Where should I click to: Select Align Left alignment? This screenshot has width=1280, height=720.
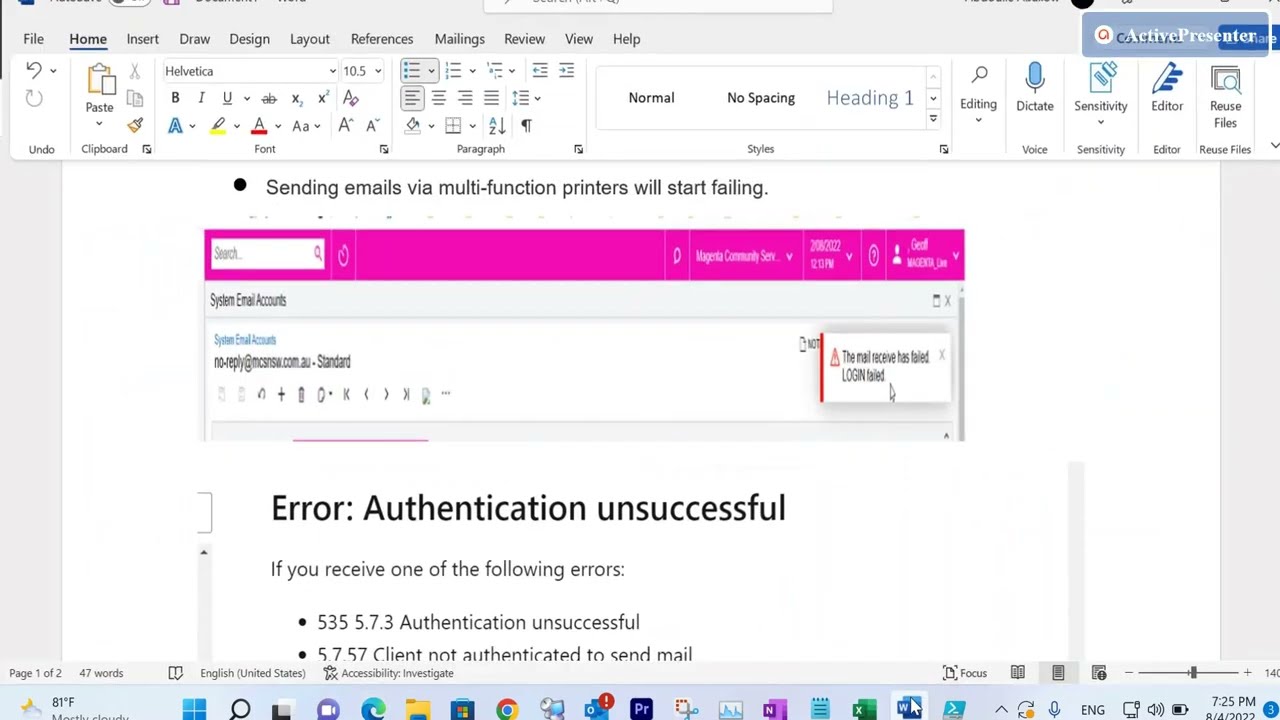412,98
